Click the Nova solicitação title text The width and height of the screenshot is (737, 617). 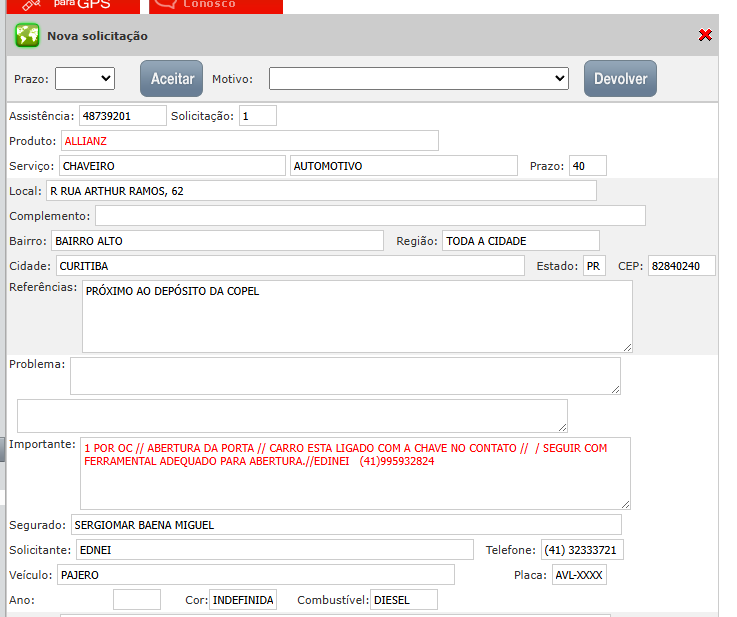tap(97, 36)
